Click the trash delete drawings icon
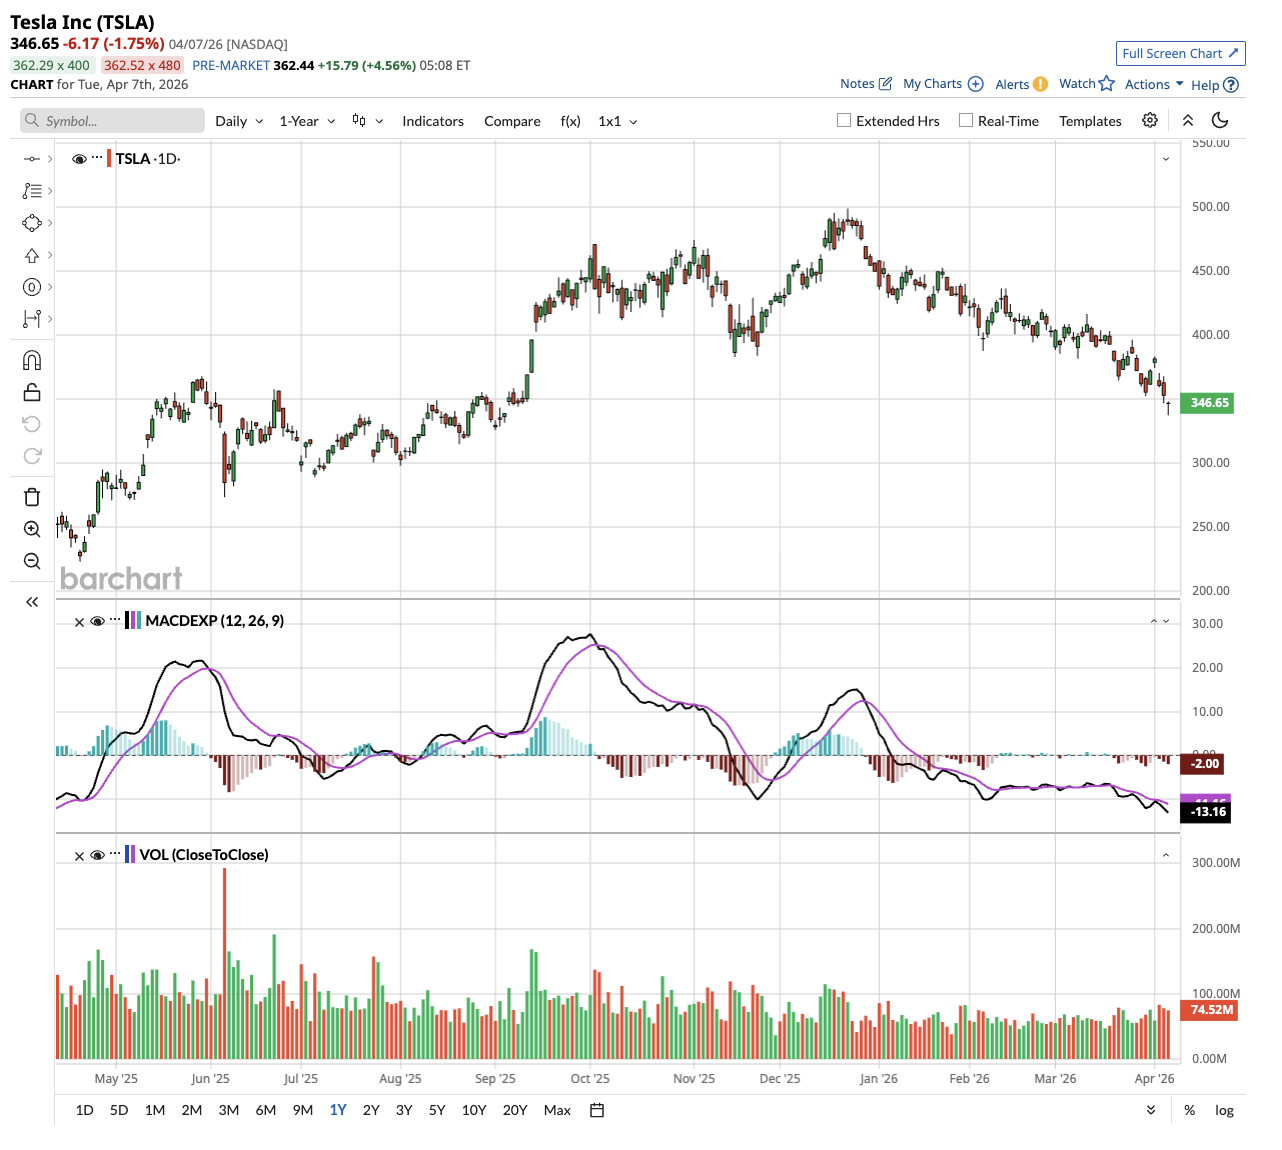The image size is (1282, 1150). point(32,497)
